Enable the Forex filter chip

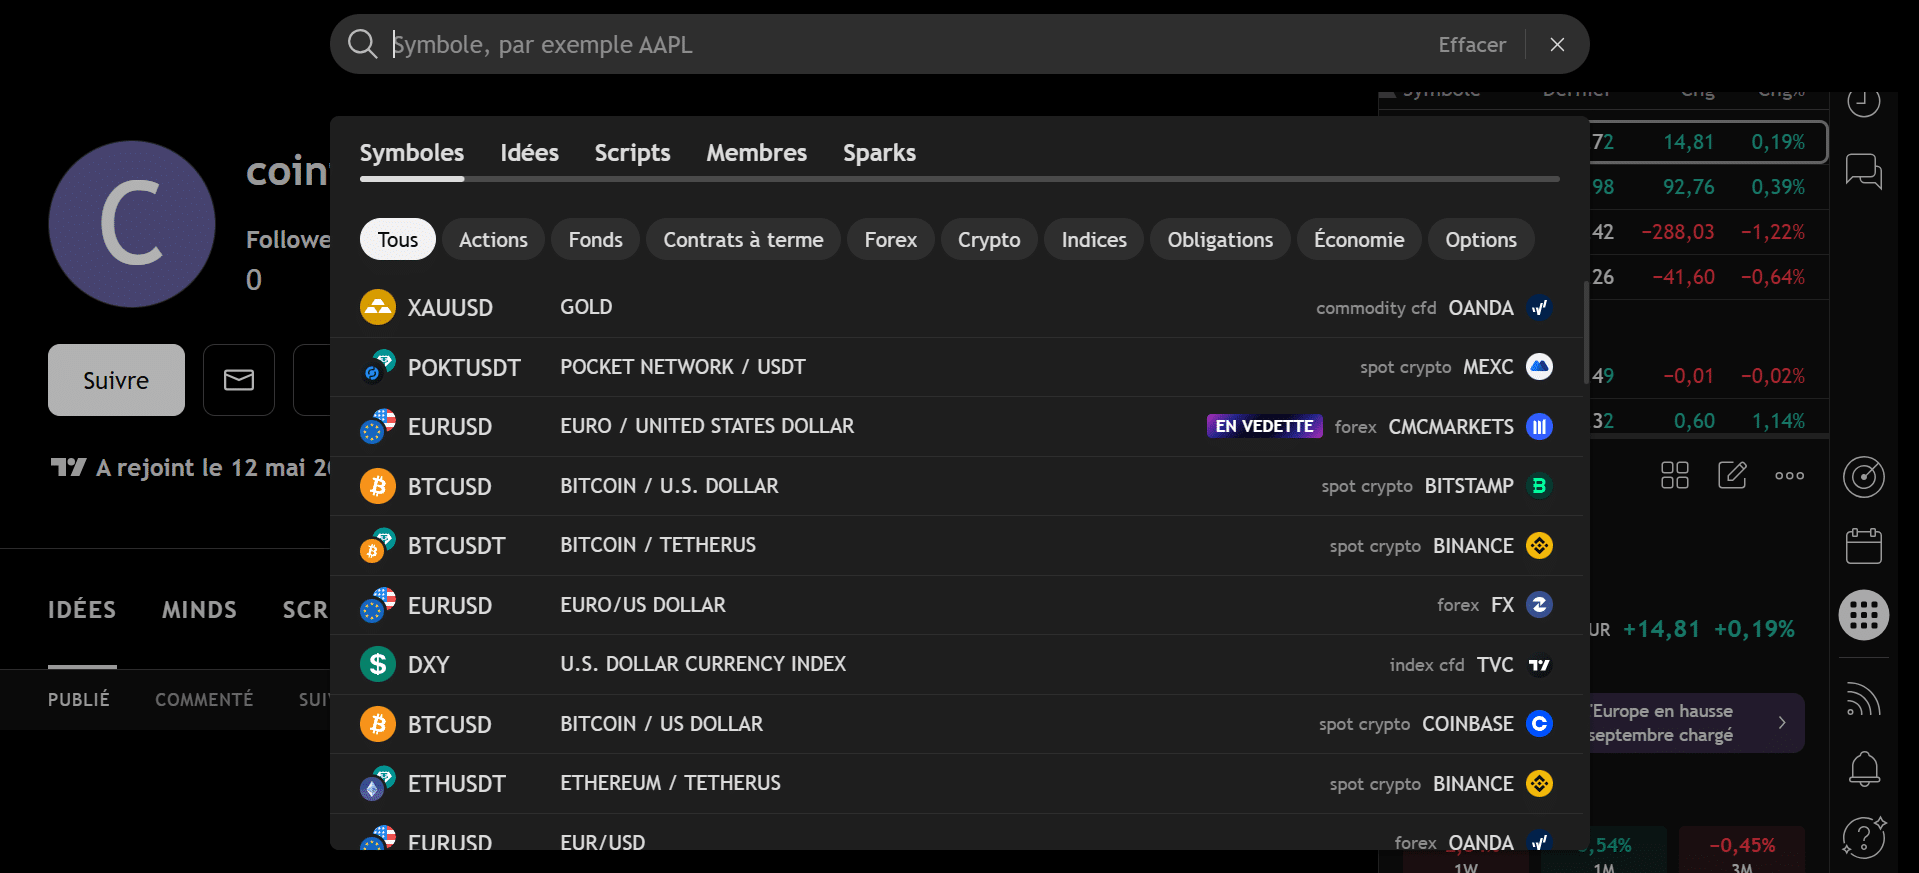(x=890, y=240)
